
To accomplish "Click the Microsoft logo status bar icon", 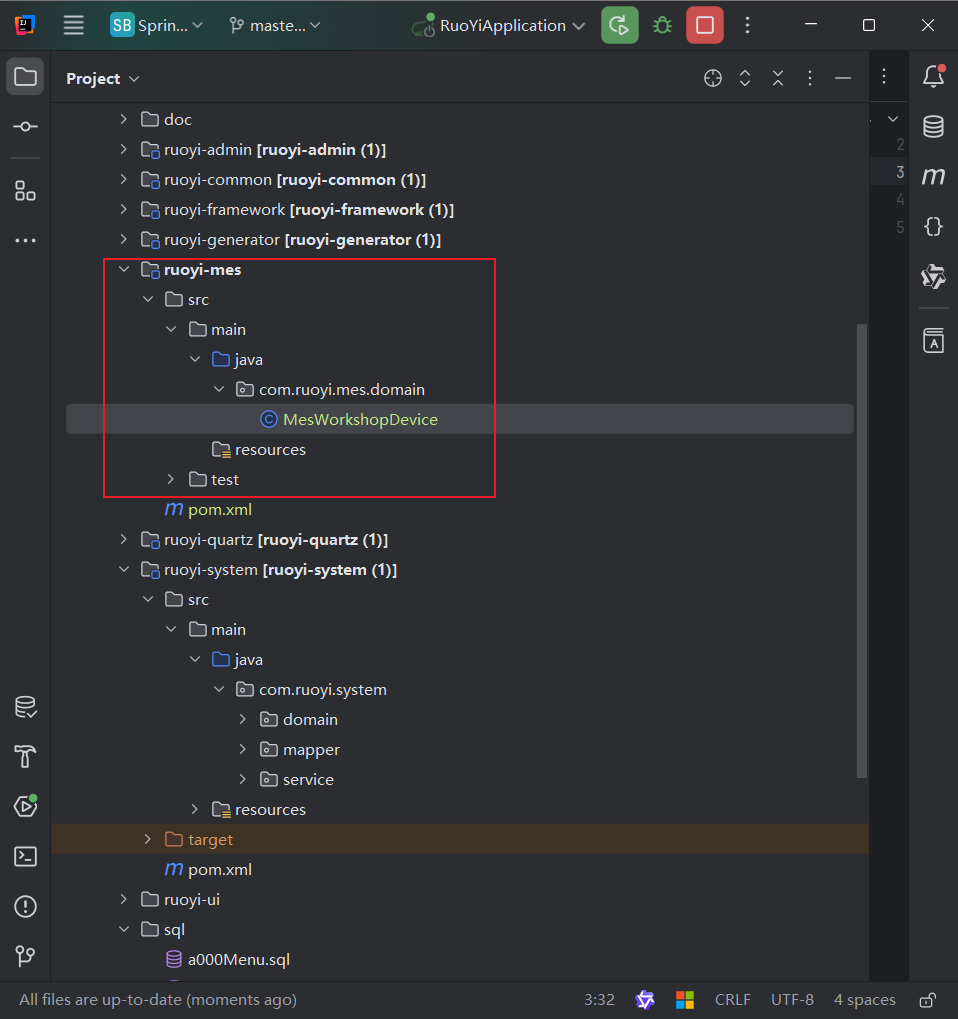I will click(685, 1000).
